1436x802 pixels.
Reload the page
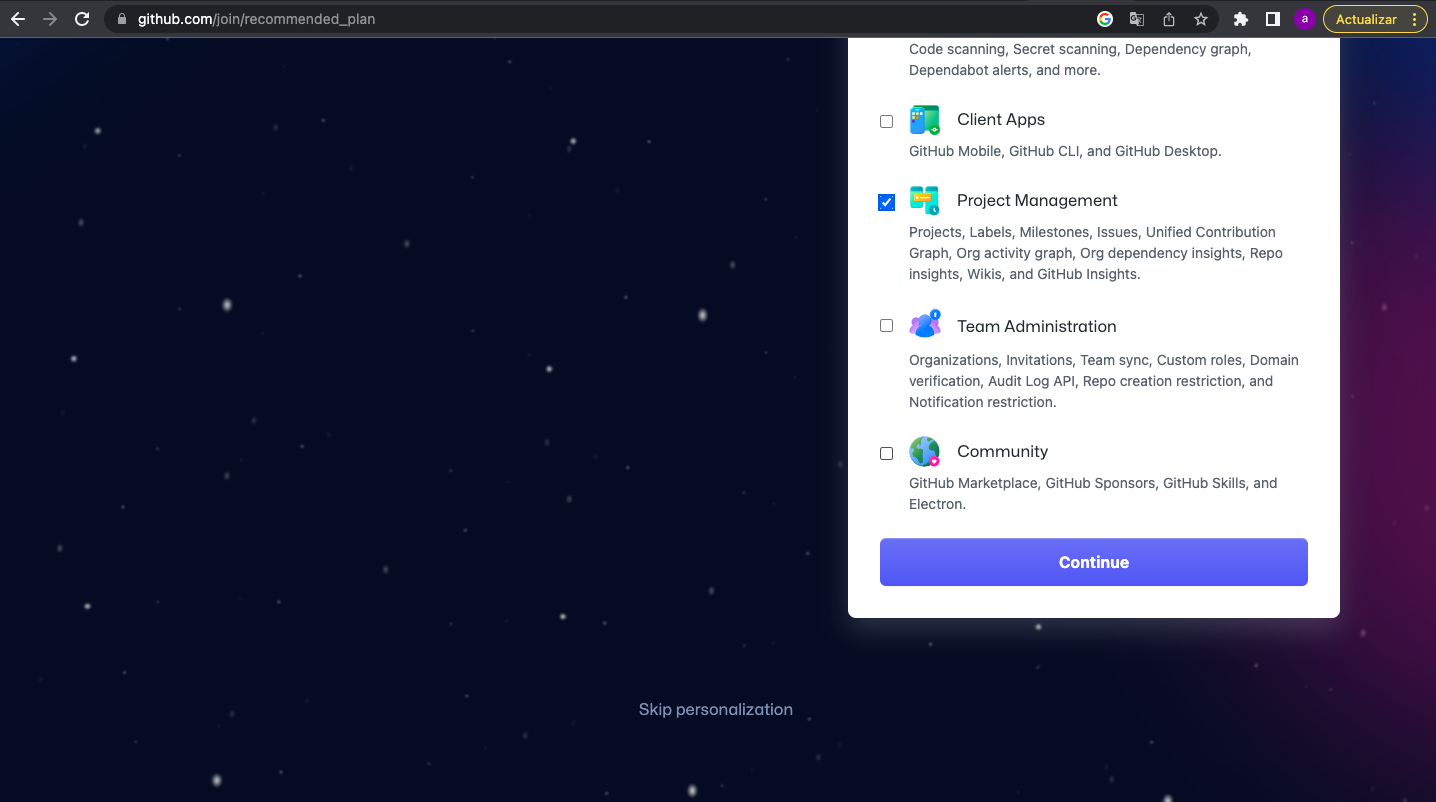pyautogui.click(x=82, y=19)
